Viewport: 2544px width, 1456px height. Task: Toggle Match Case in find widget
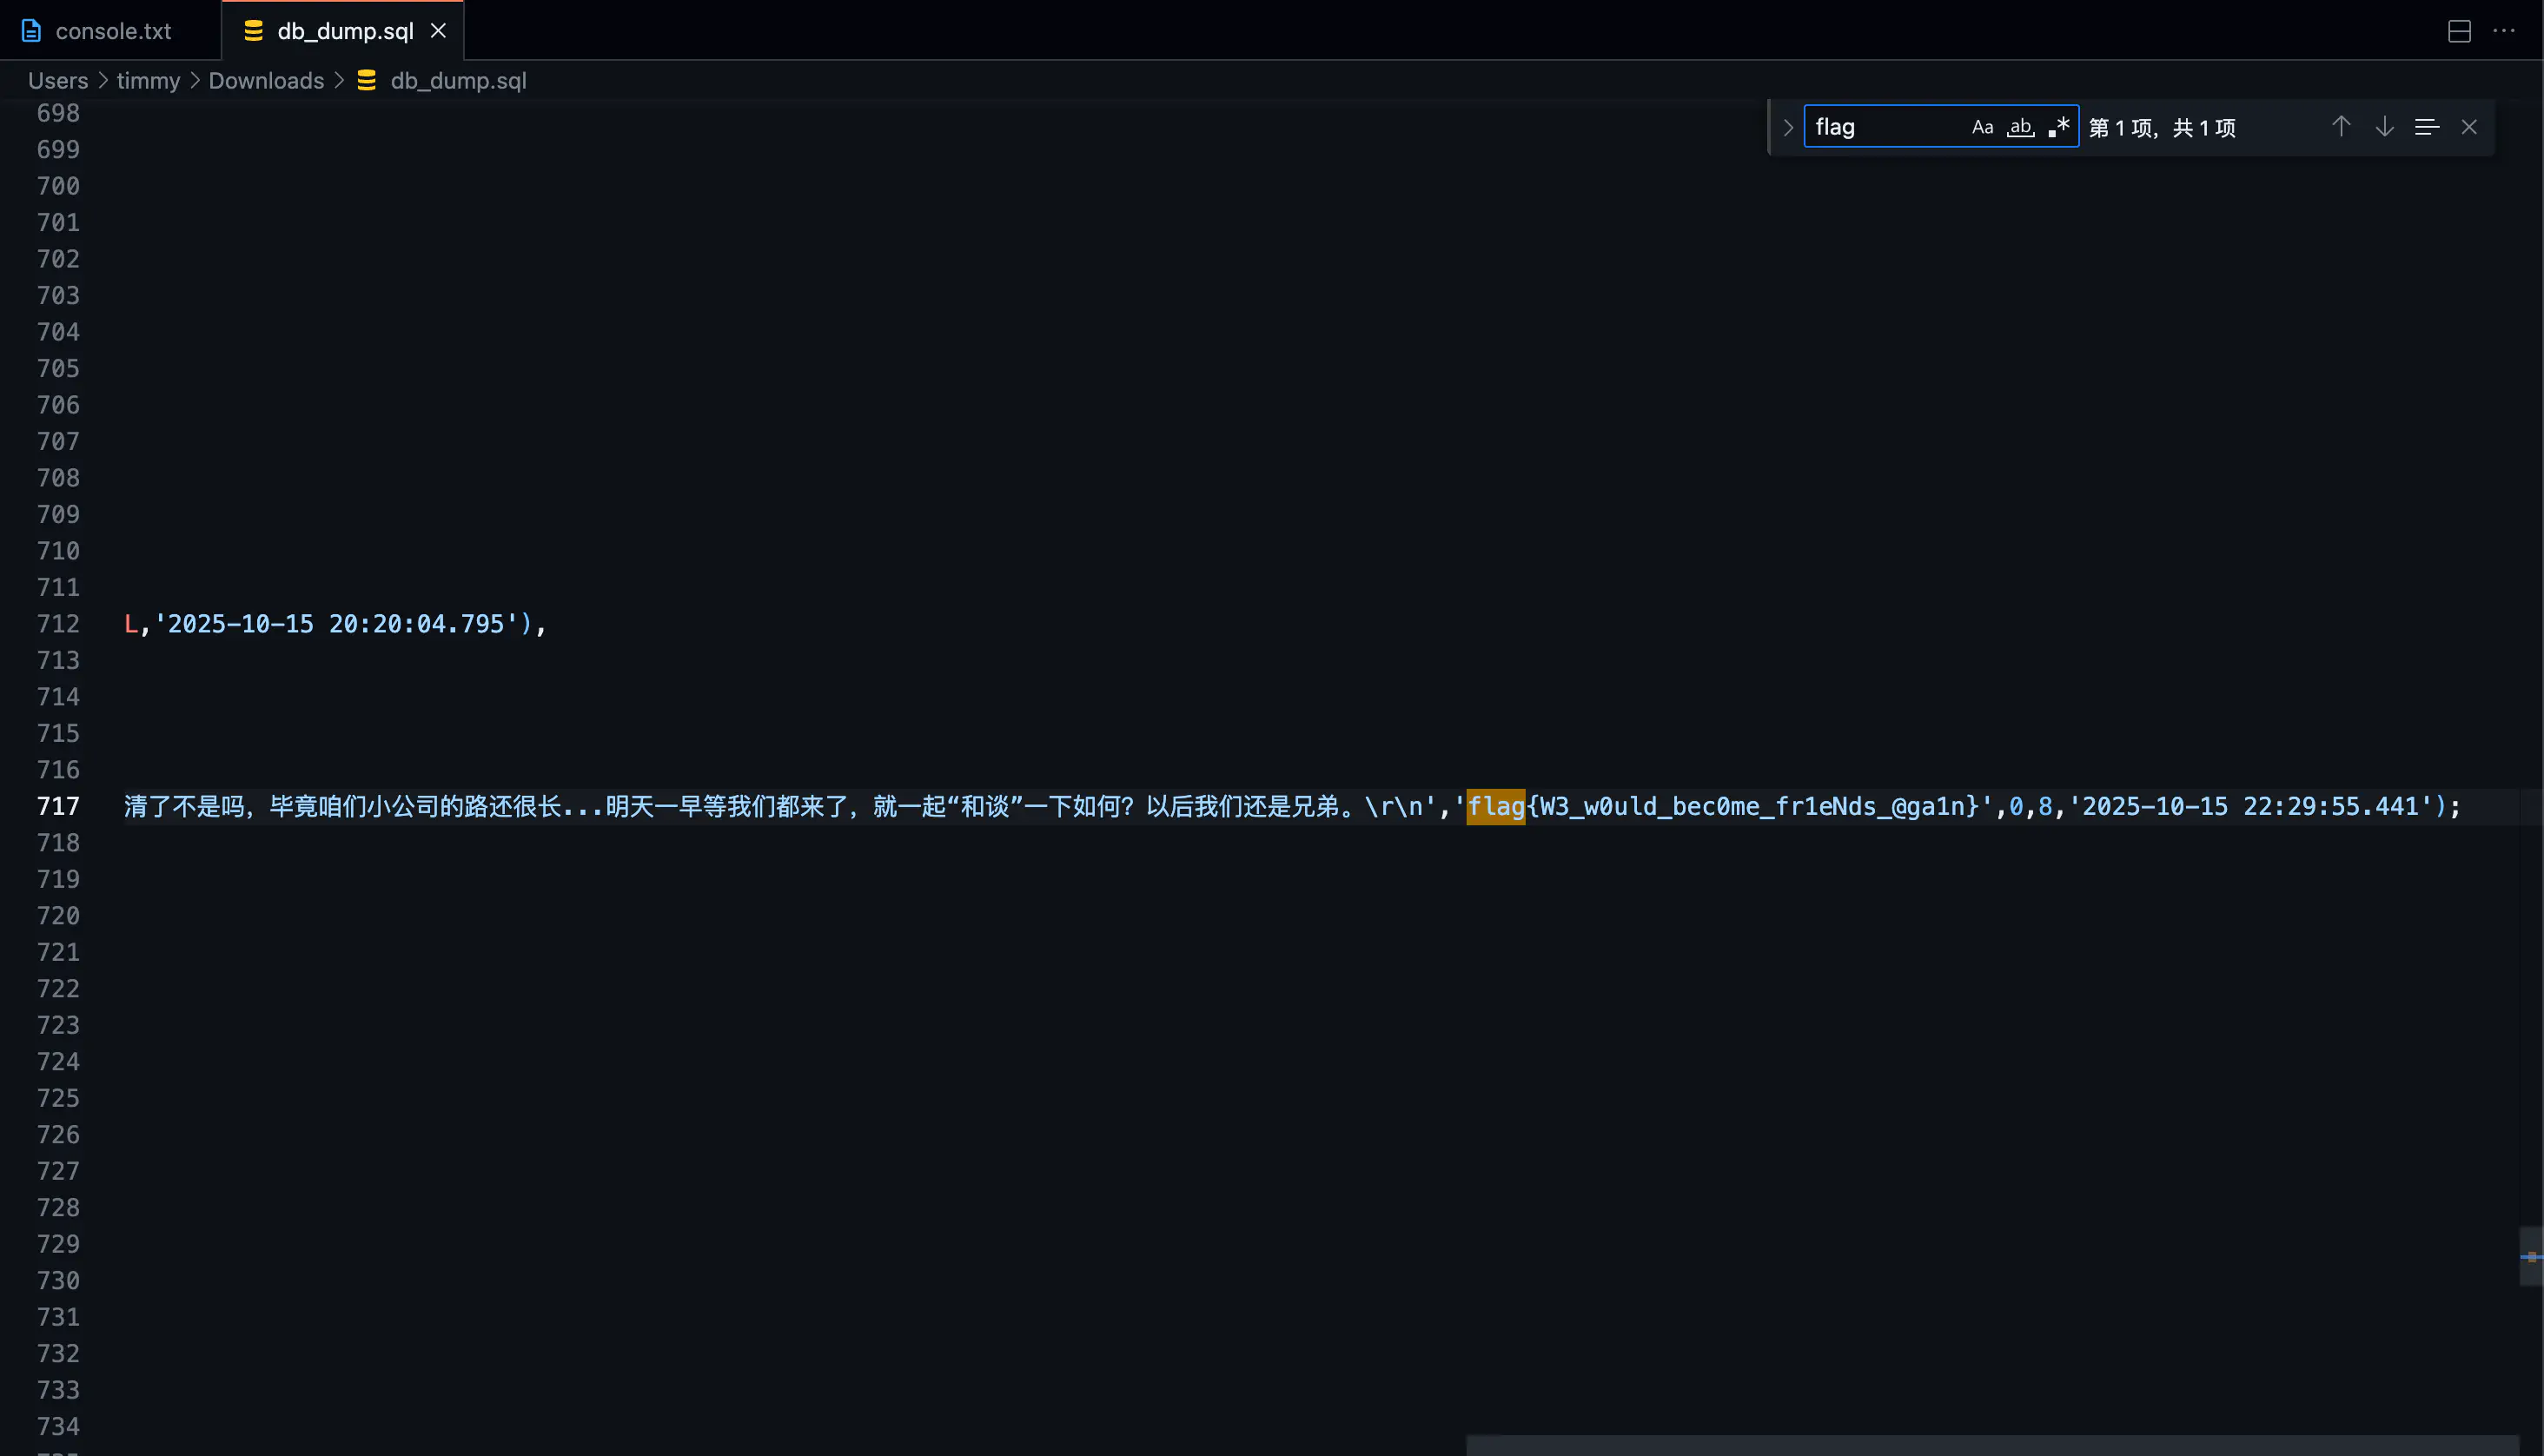tap(1982, 127)
